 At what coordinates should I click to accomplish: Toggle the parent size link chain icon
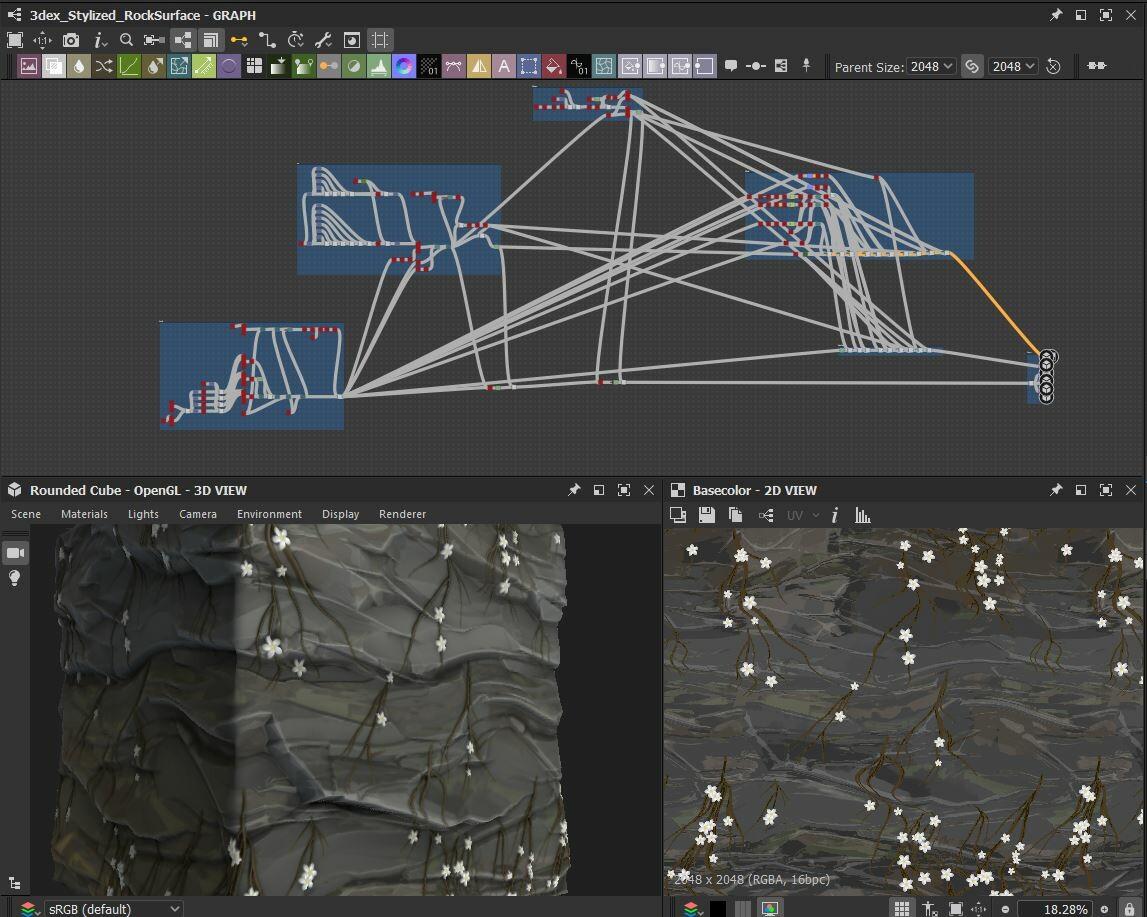click(x=972, y=66)
